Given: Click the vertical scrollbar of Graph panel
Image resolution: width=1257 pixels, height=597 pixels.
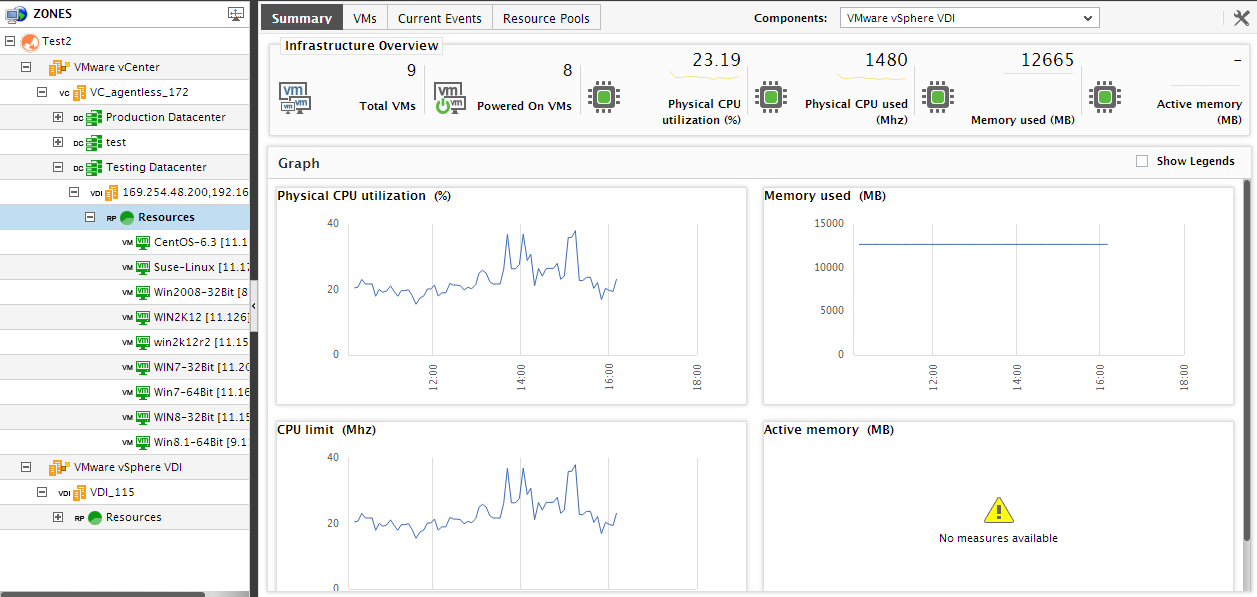Looking at the screenshot, I should (1247, 360).
